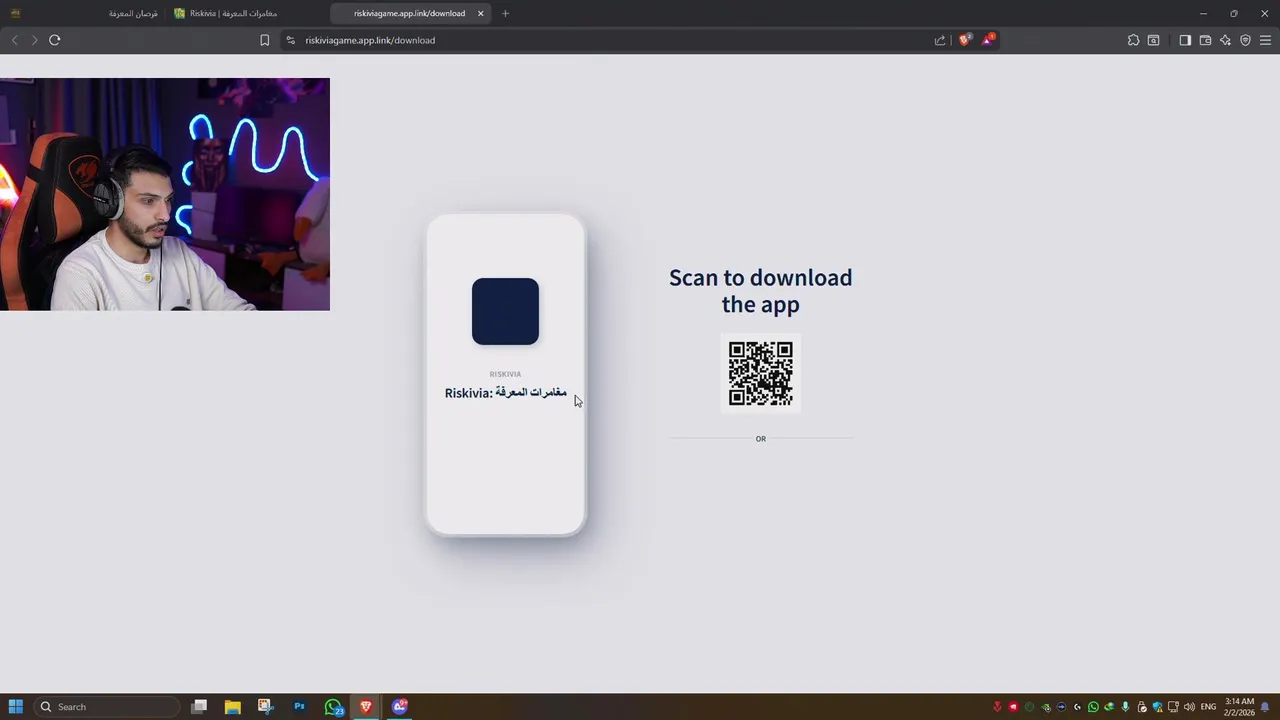Switch to the قرصان المعرفة tab
The width and height of the screenshot is (1280, 720).
pos(85,13)
